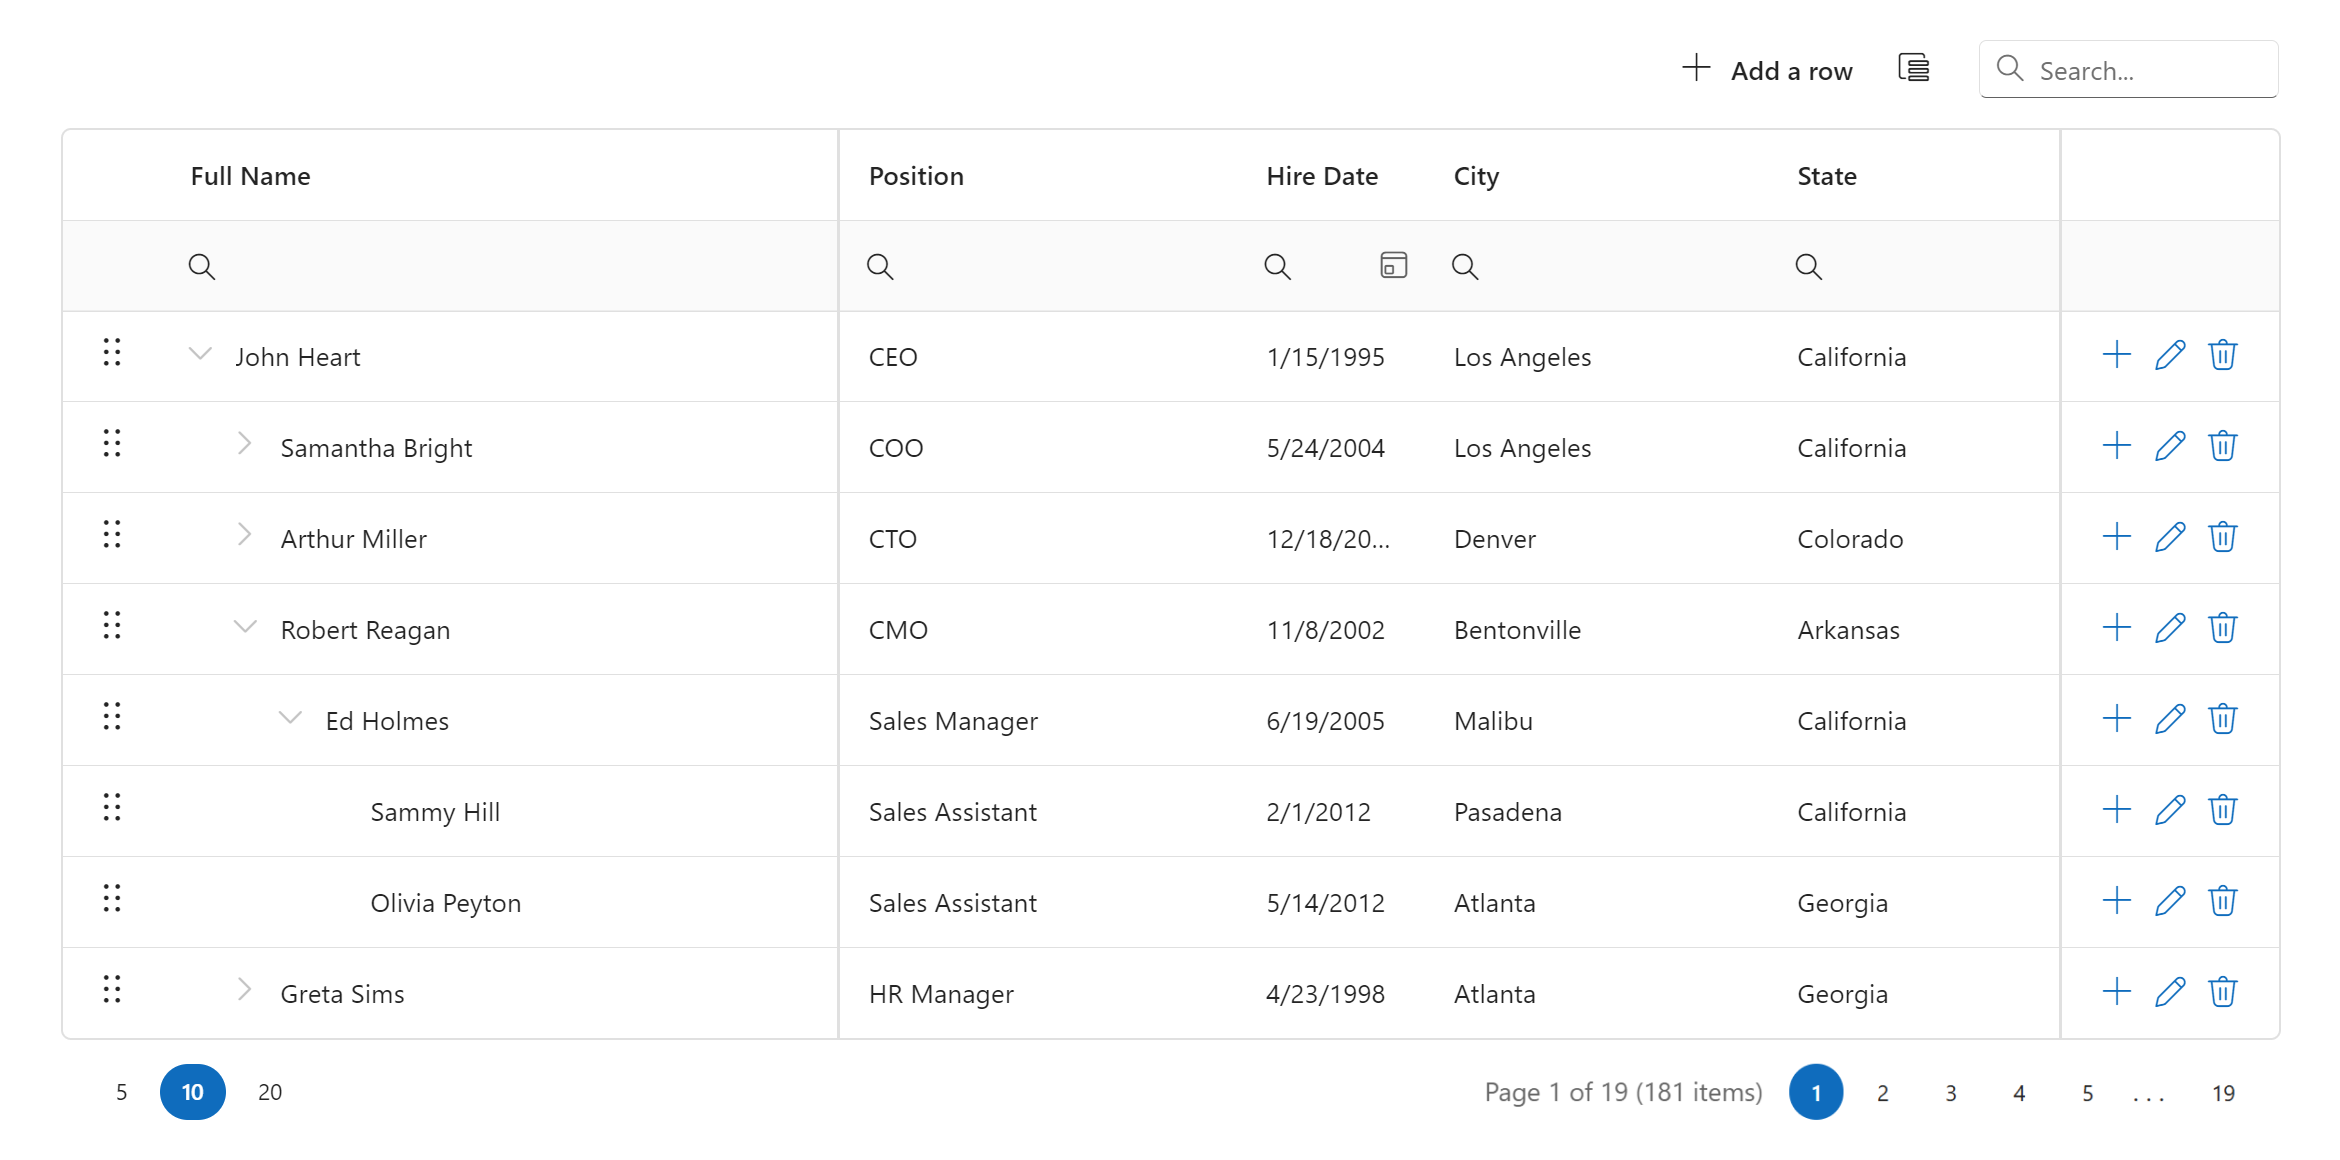Screen dimensions: 2340x1160
Task: Delete the John Heart row
Action: (x=2222, y=355)
